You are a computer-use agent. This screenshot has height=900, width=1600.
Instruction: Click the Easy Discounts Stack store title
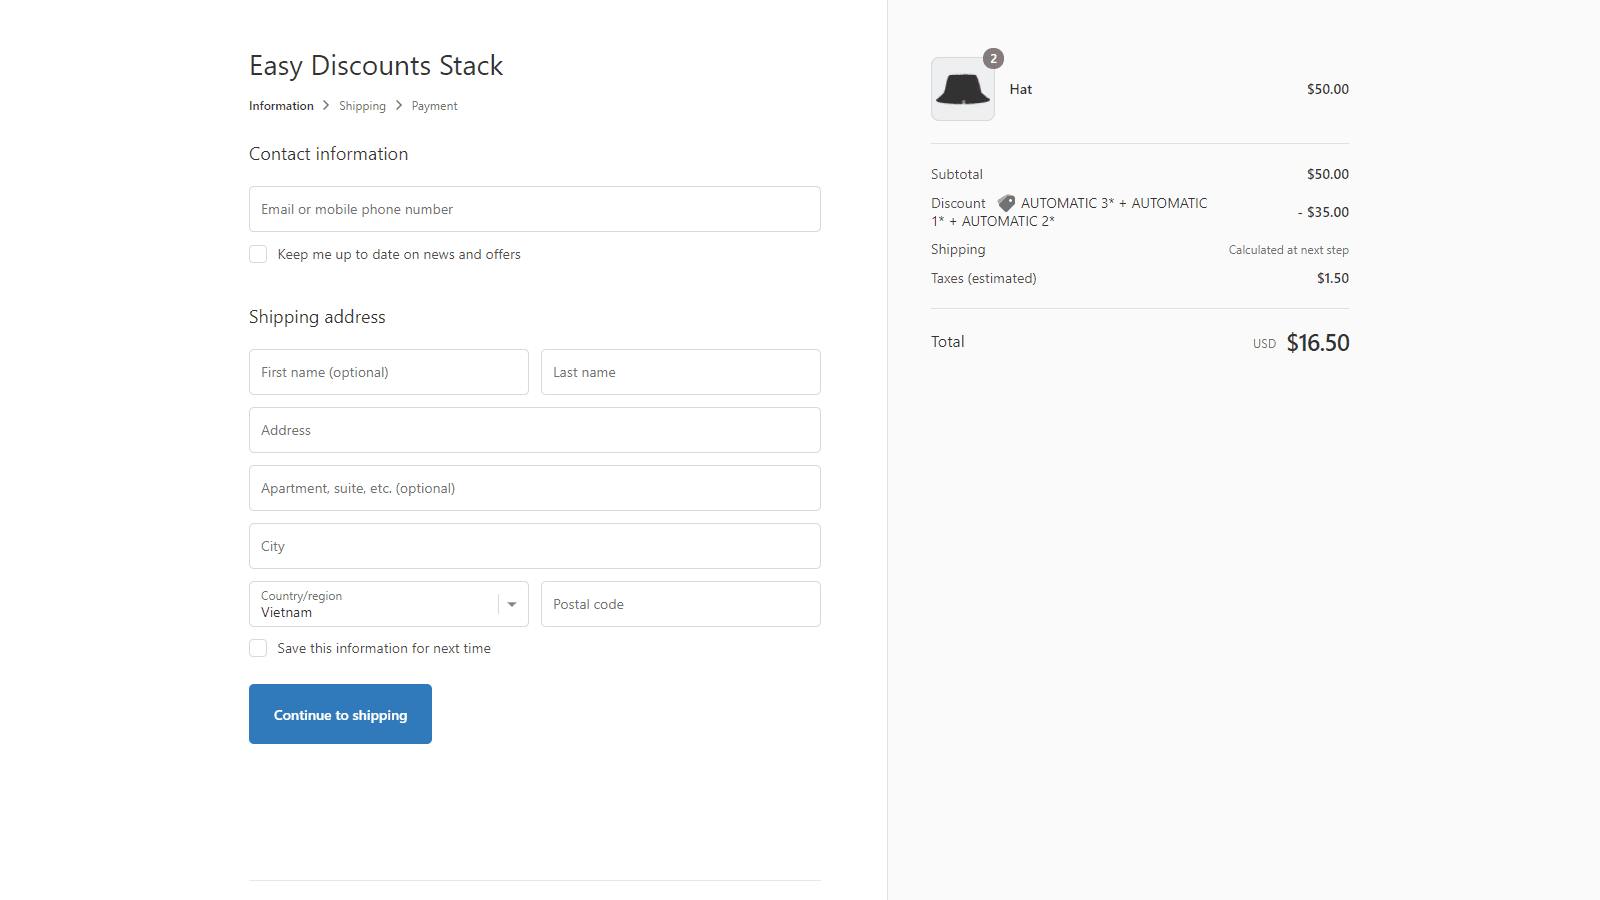point(376,66)
